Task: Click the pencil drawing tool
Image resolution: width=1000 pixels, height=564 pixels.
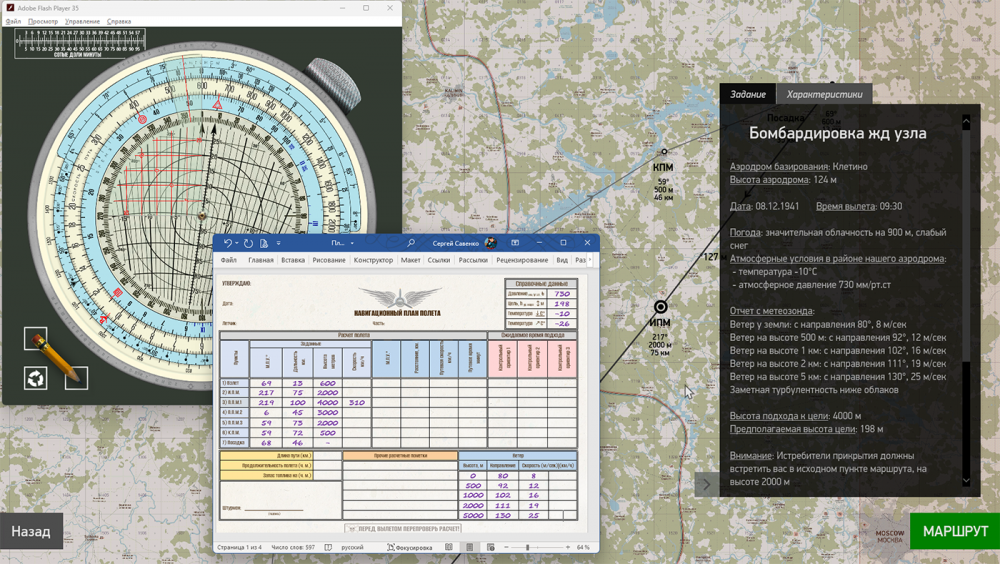Action: click(55, 357)
